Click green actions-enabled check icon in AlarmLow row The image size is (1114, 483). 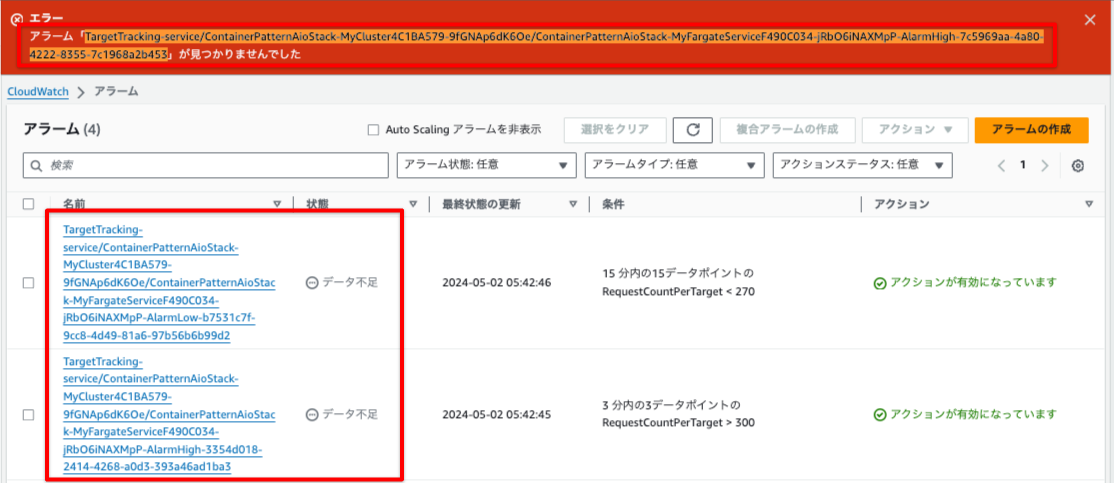pyautogui.click(x=880, y=283)
